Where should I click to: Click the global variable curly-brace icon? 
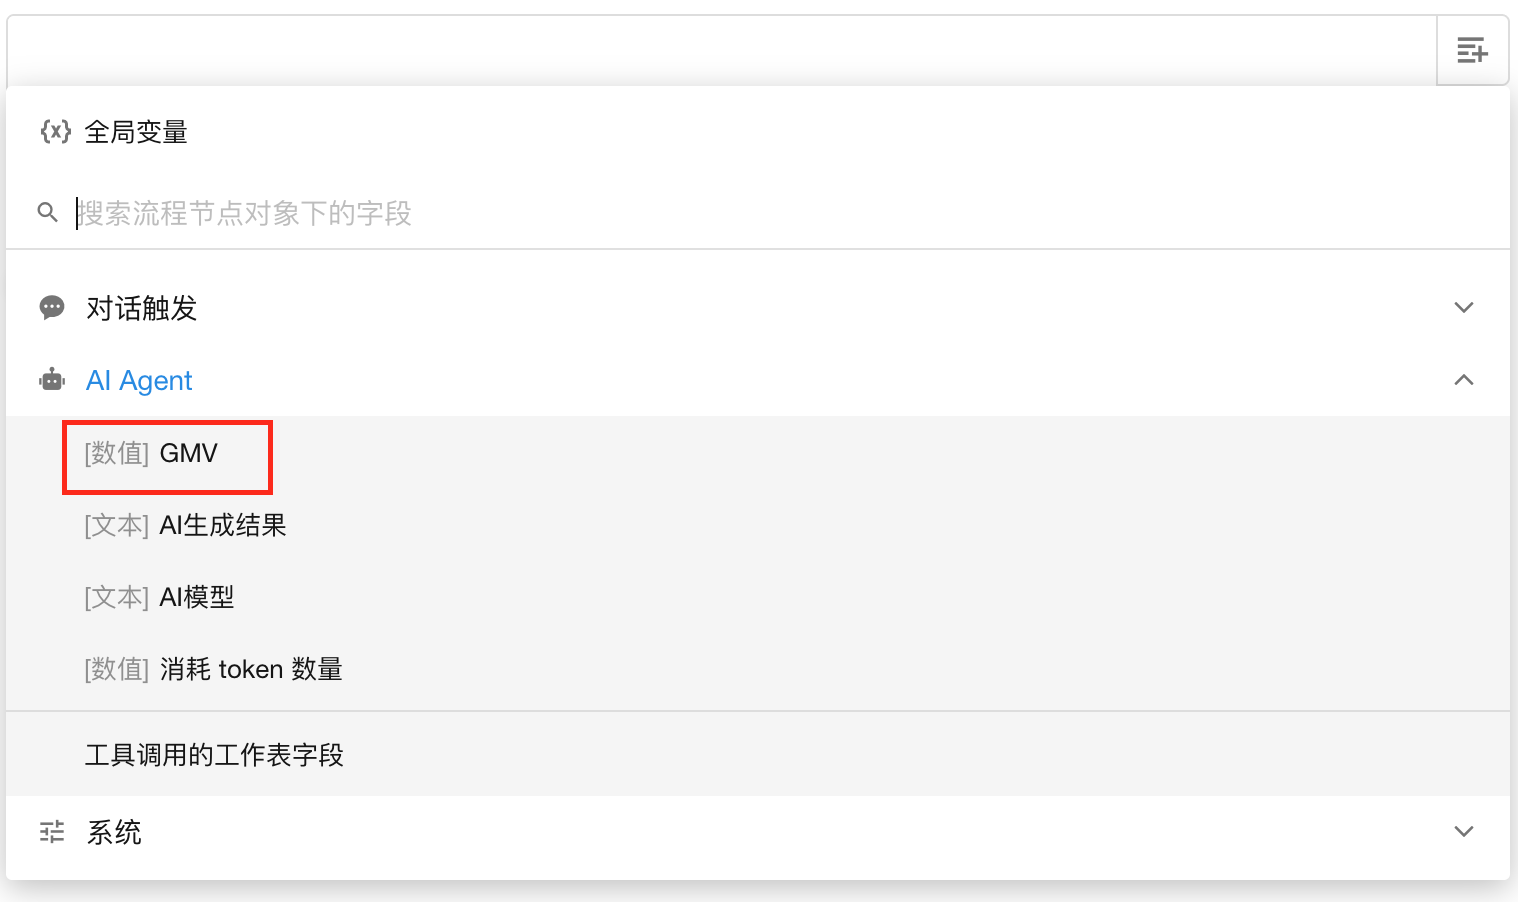55,132
